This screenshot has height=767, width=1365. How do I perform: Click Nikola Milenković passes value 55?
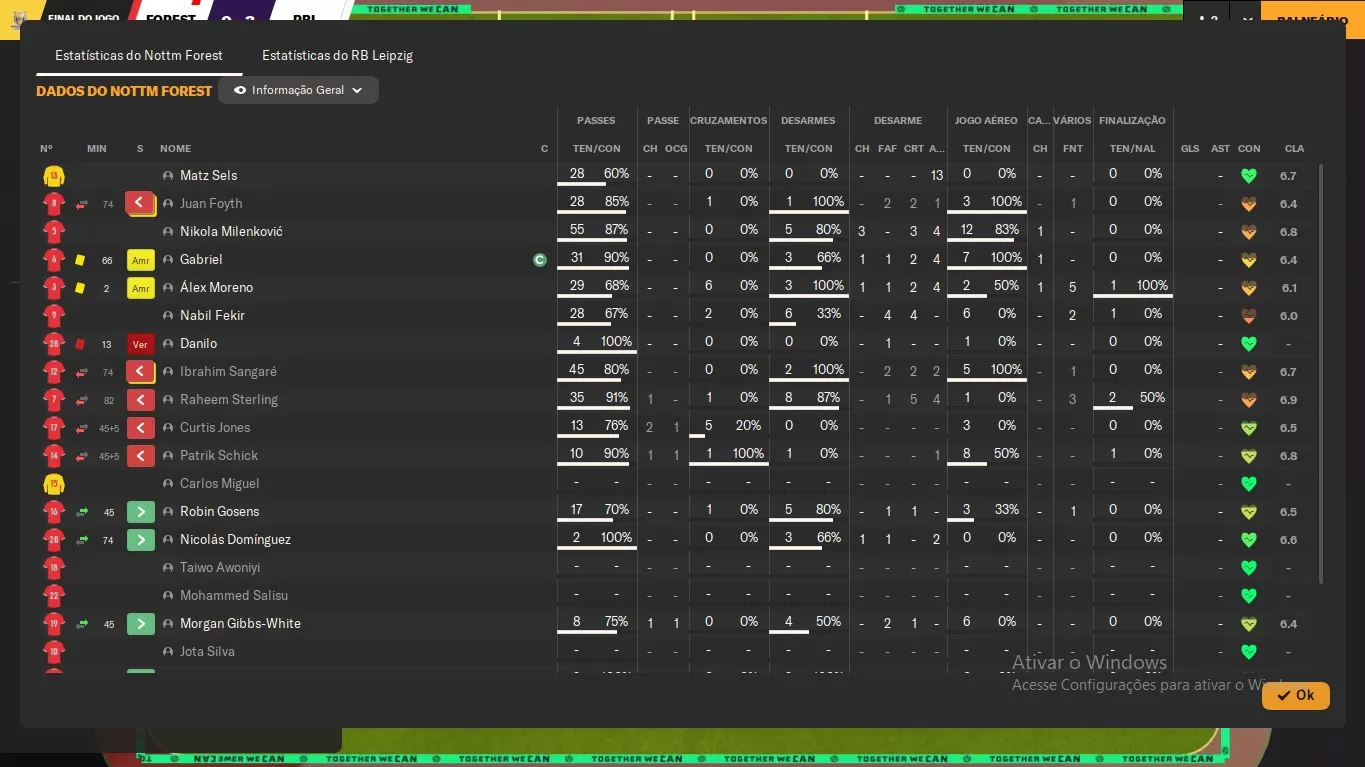click(577, 230)
